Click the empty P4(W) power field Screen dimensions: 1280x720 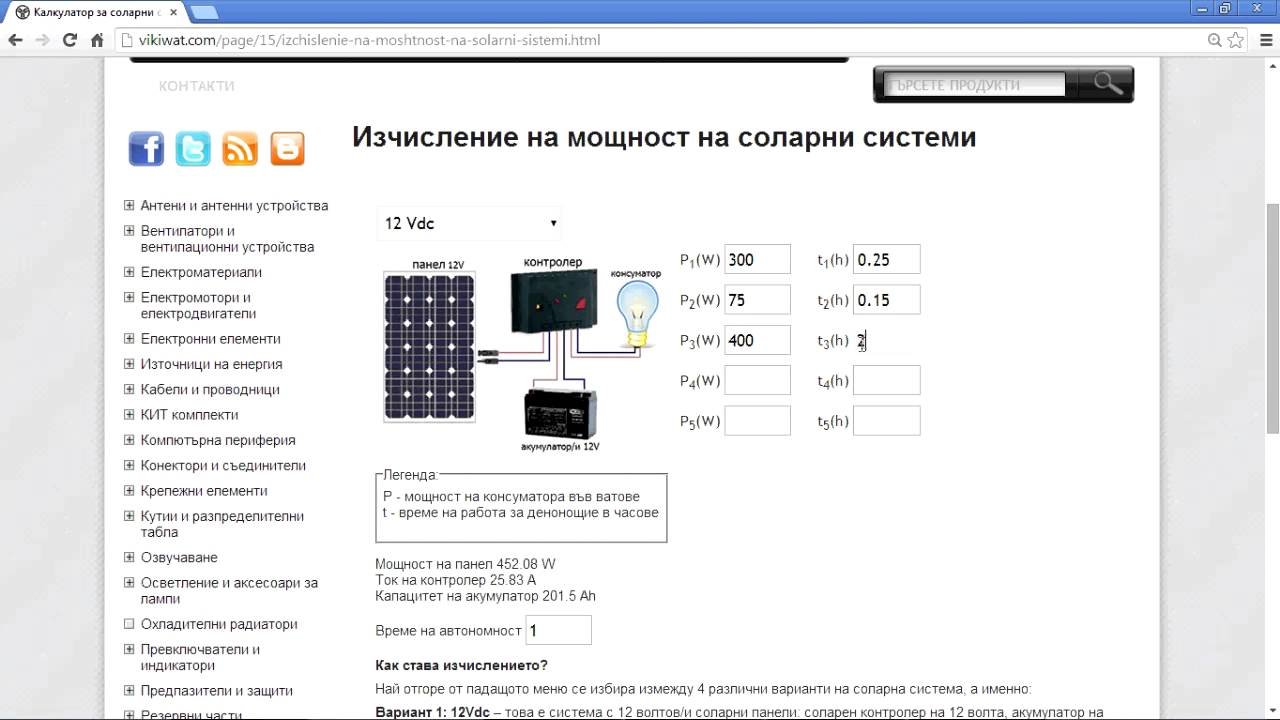[x=757, y=380]
